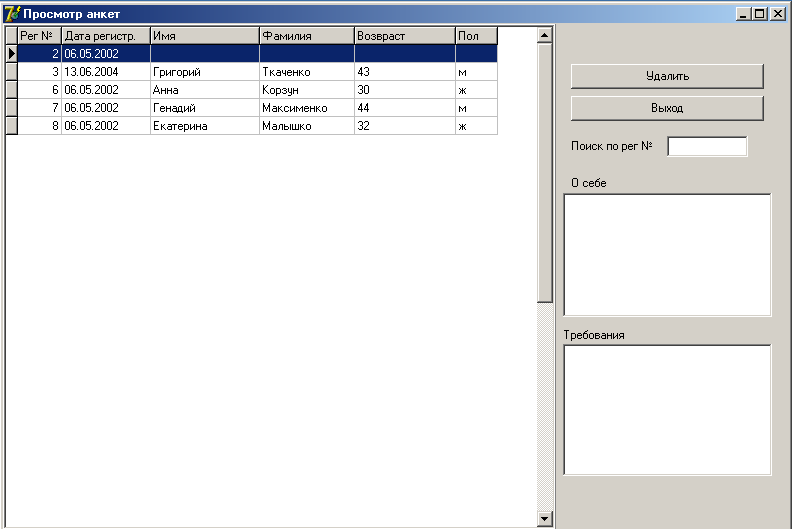This screenshot has width=792, height=529.
Task: Click the Дата регистр. column header
Action: click(x=105, y=36)
